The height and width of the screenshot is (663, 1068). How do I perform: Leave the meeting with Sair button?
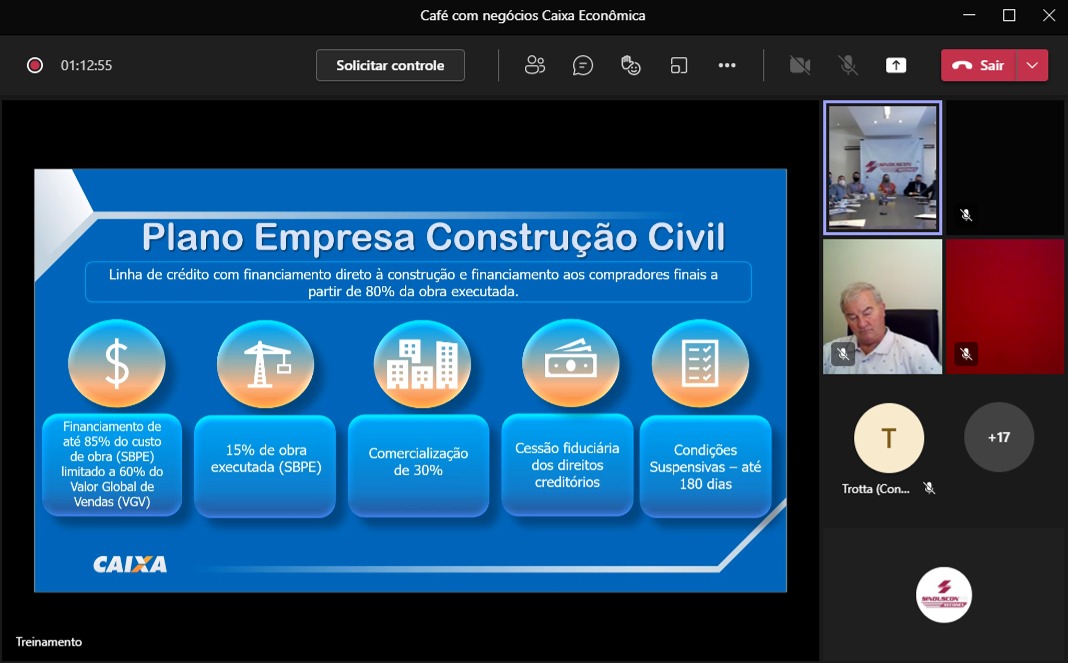(x=979, y=65)
